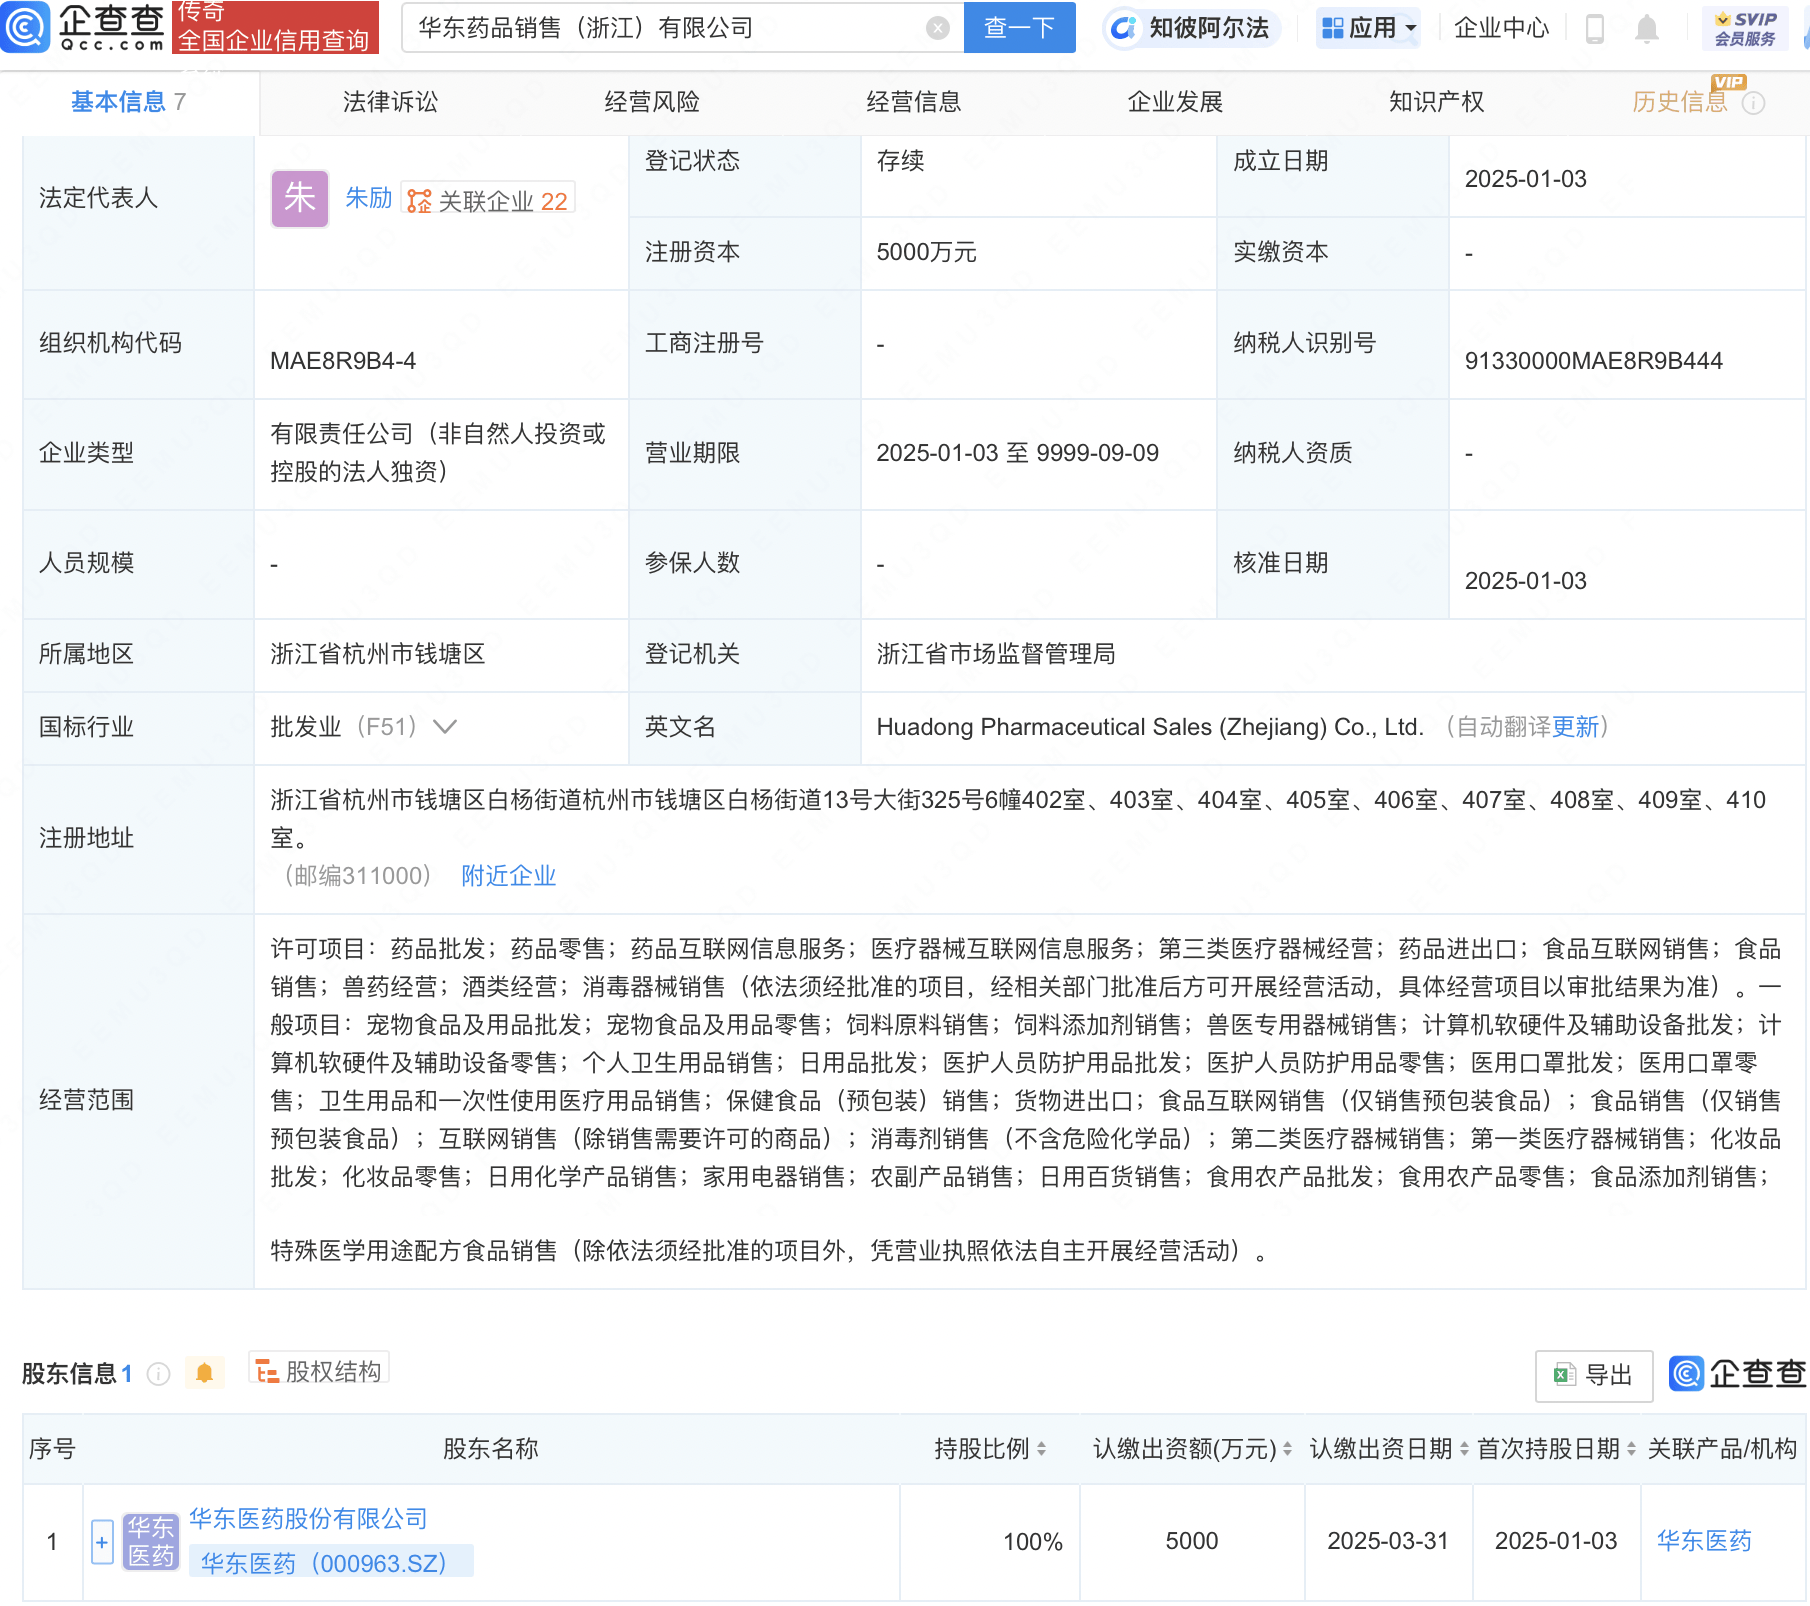Viewport: 1810px width, 1606px height.
Task: Switch to the 经营风险 tab
Action: [x=652, y=102]
